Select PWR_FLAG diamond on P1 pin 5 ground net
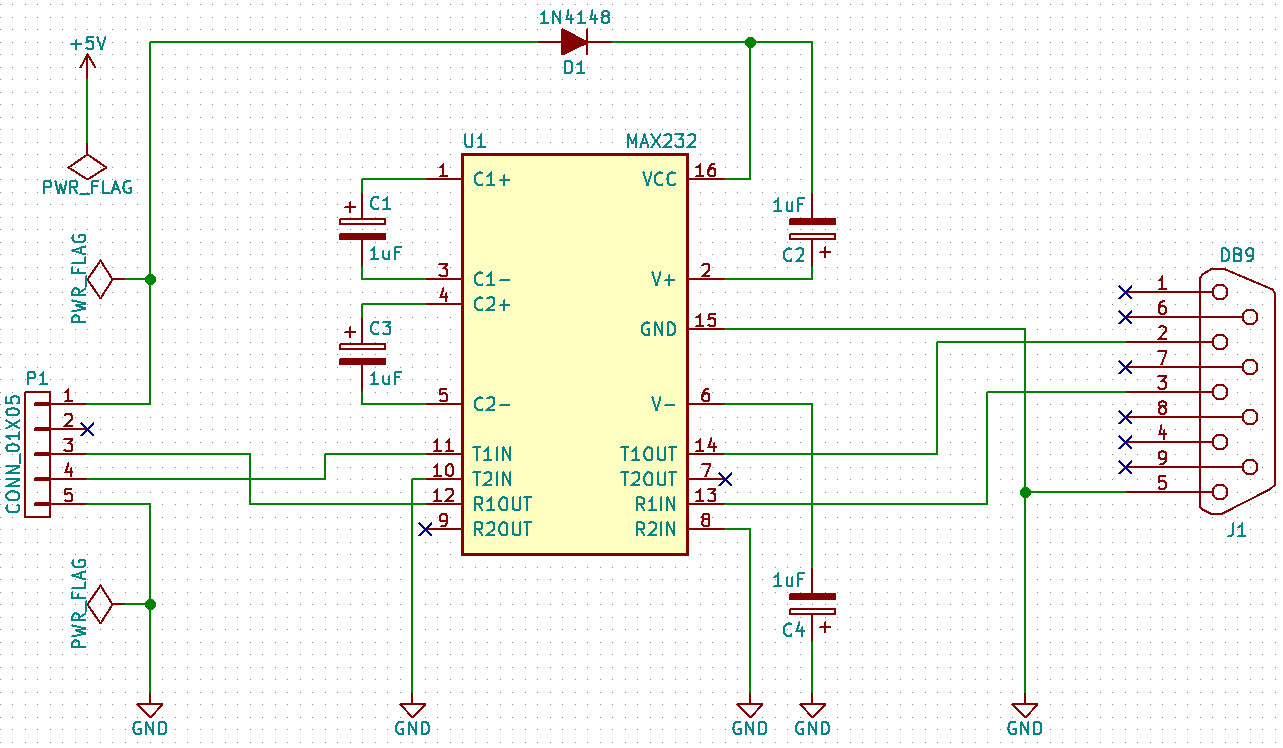This screenshot has width=1283, height=748. (100, 604)
